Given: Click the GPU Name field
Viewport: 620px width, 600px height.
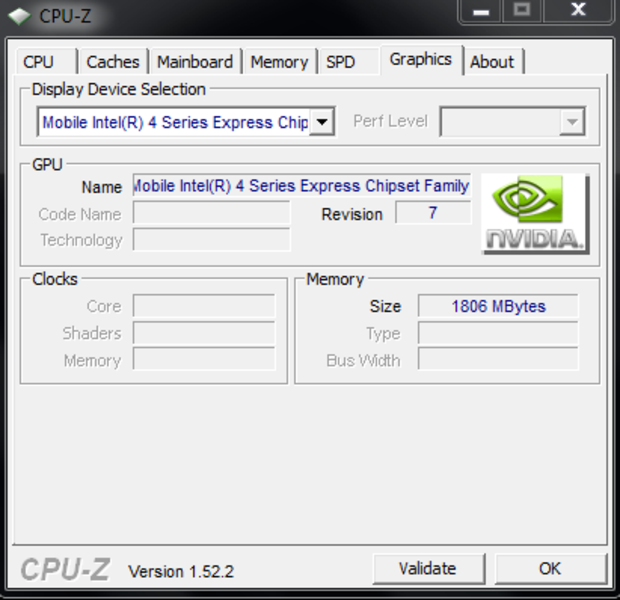Looking at the screenshot, I should (302, 185).
